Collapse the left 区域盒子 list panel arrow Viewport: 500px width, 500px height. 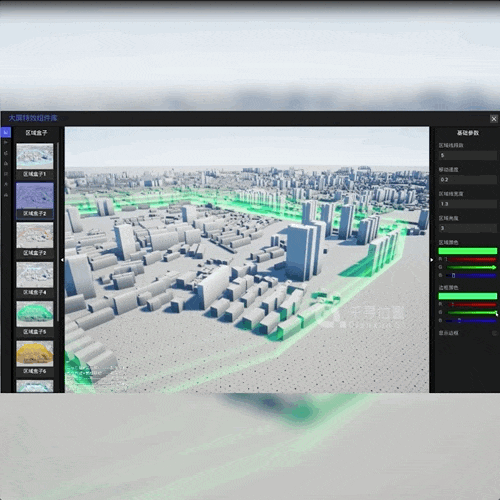62,260
